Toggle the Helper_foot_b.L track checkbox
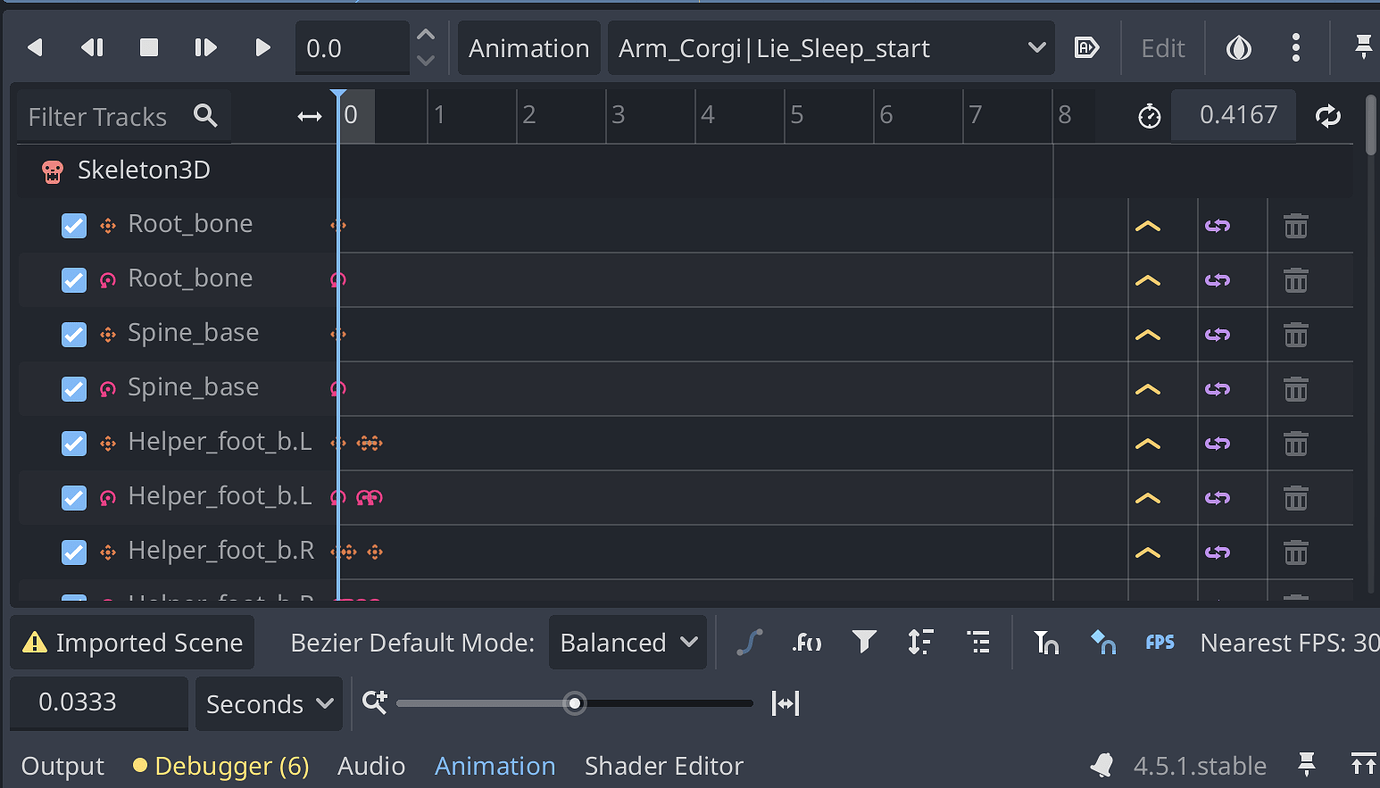This screenshot has width=1380, height=788. coord(73,443)
